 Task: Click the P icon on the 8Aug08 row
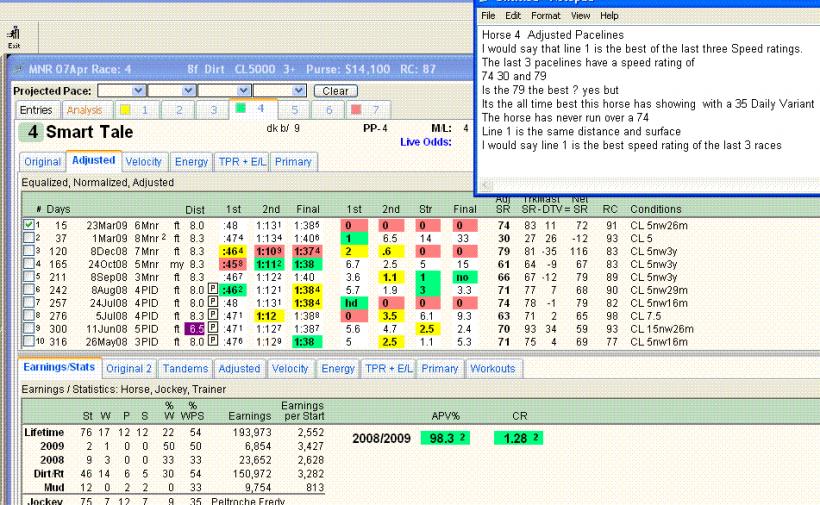[212, 289]
